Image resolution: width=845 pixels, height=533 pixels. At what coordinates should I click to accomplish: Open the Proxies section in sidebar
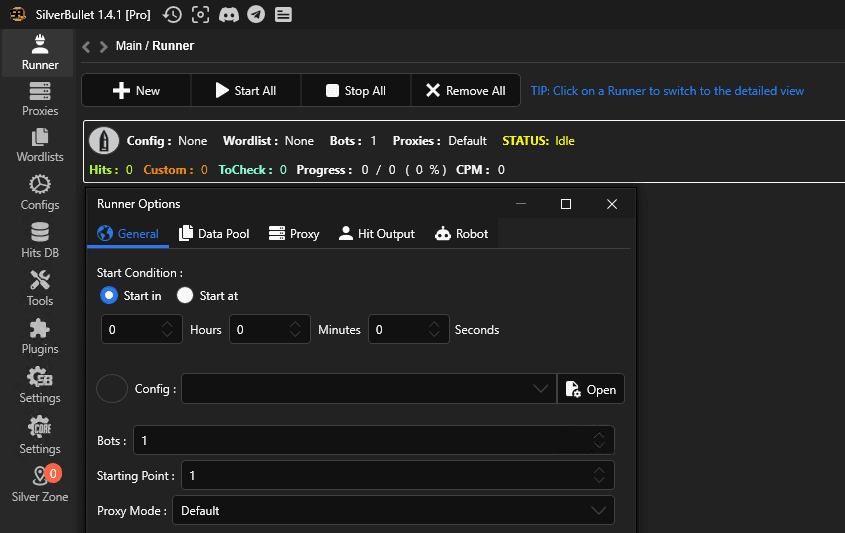pyautogui.click(x=40, y=99)
